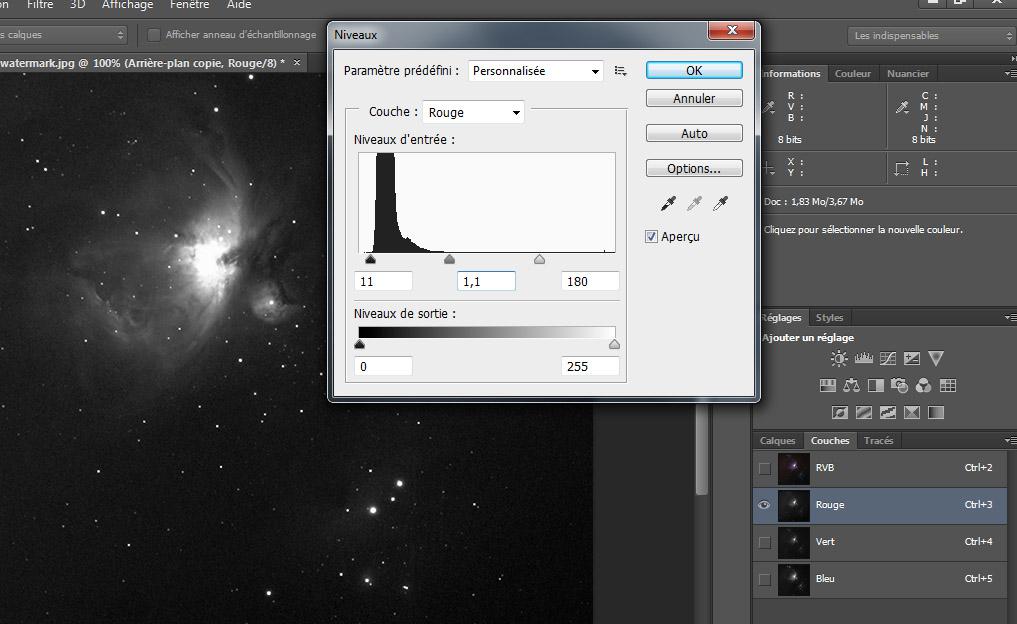Image resolution: width=1017 pixels, height=624 pixels.
Task: Show the Bleu channel visibility
Action: click(x=765, y=579)
